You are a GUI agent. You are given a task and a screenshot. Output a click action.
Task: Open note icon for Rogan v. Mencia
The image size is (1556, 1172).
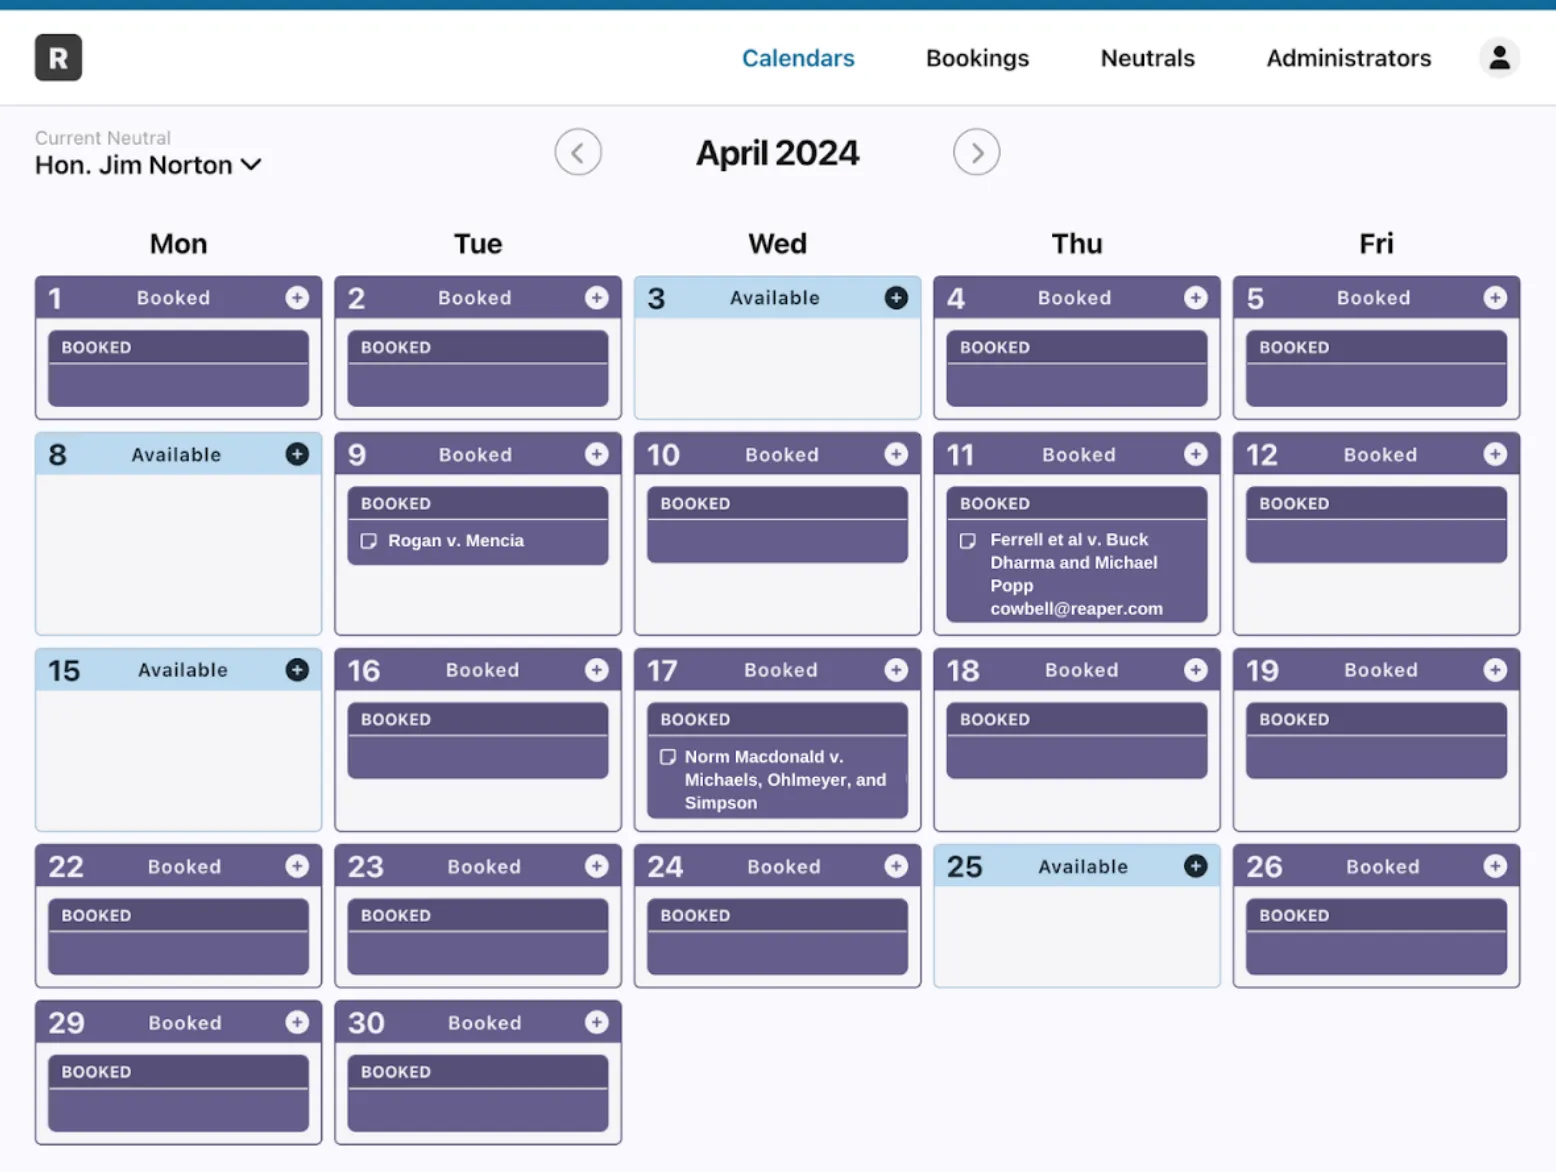369,541
